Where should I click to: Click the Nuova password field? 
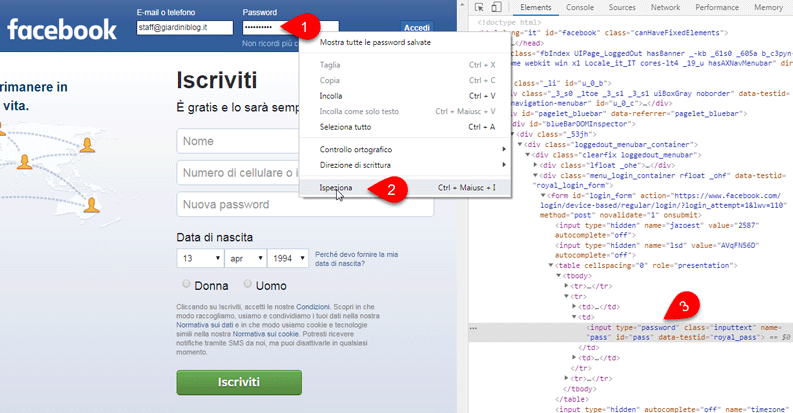pos(305,205)
